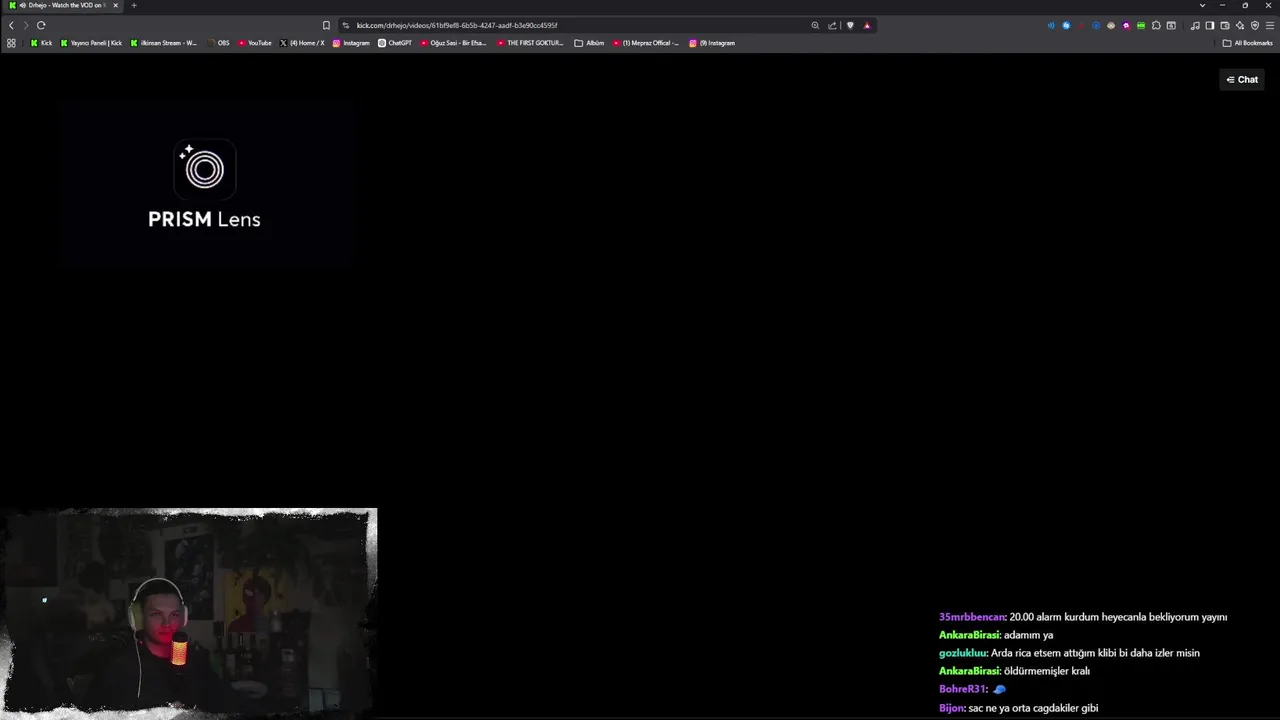1280x720 pixels.
Task: Bookmark this page using the bookmark icon
Action: pyautogui.click(x=326, y=25)
